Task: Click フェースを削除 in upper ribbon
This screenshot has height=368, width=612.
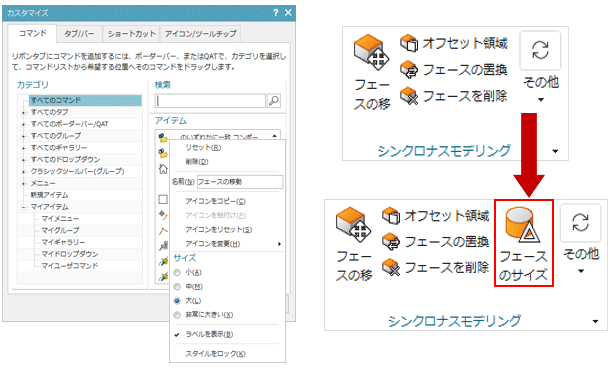Action: coord(454,96)
